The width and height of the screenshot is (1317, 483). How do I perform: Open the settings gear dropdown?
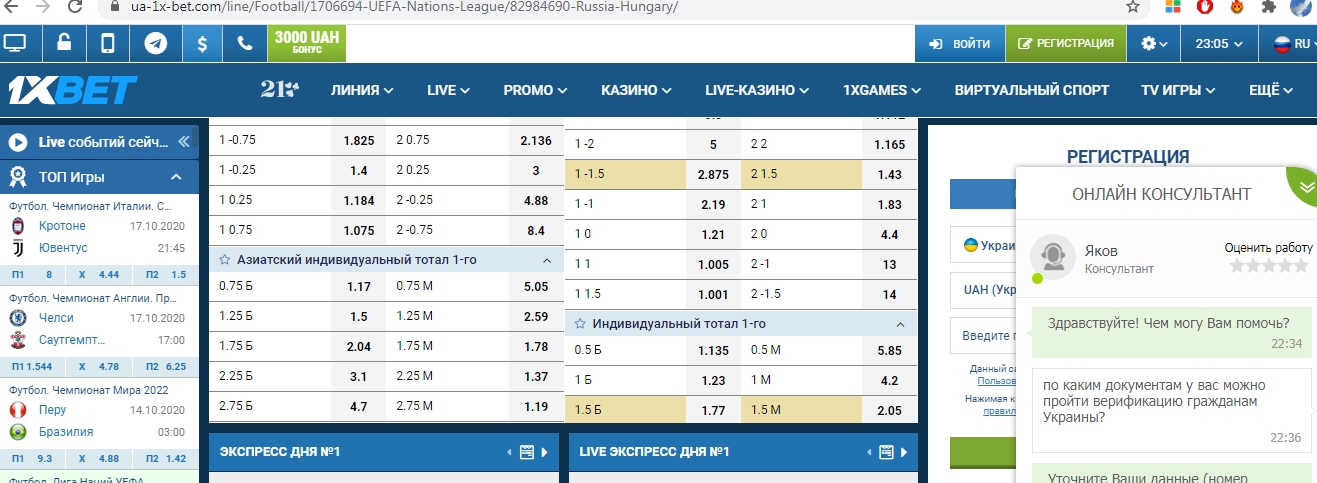pos(1154,44)
